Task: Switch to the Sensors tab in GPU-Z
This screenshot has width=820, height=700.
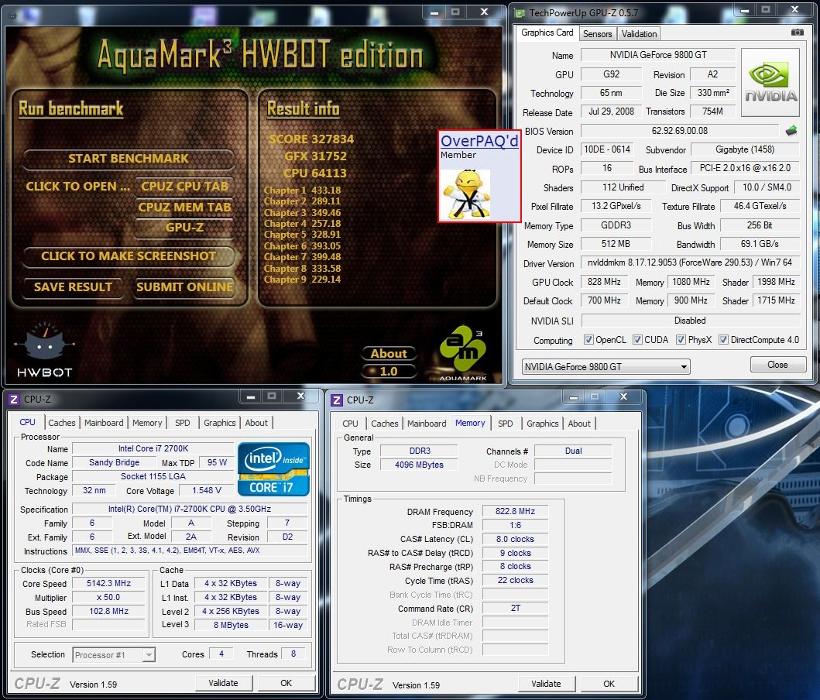Action: (x=597, y=34)
